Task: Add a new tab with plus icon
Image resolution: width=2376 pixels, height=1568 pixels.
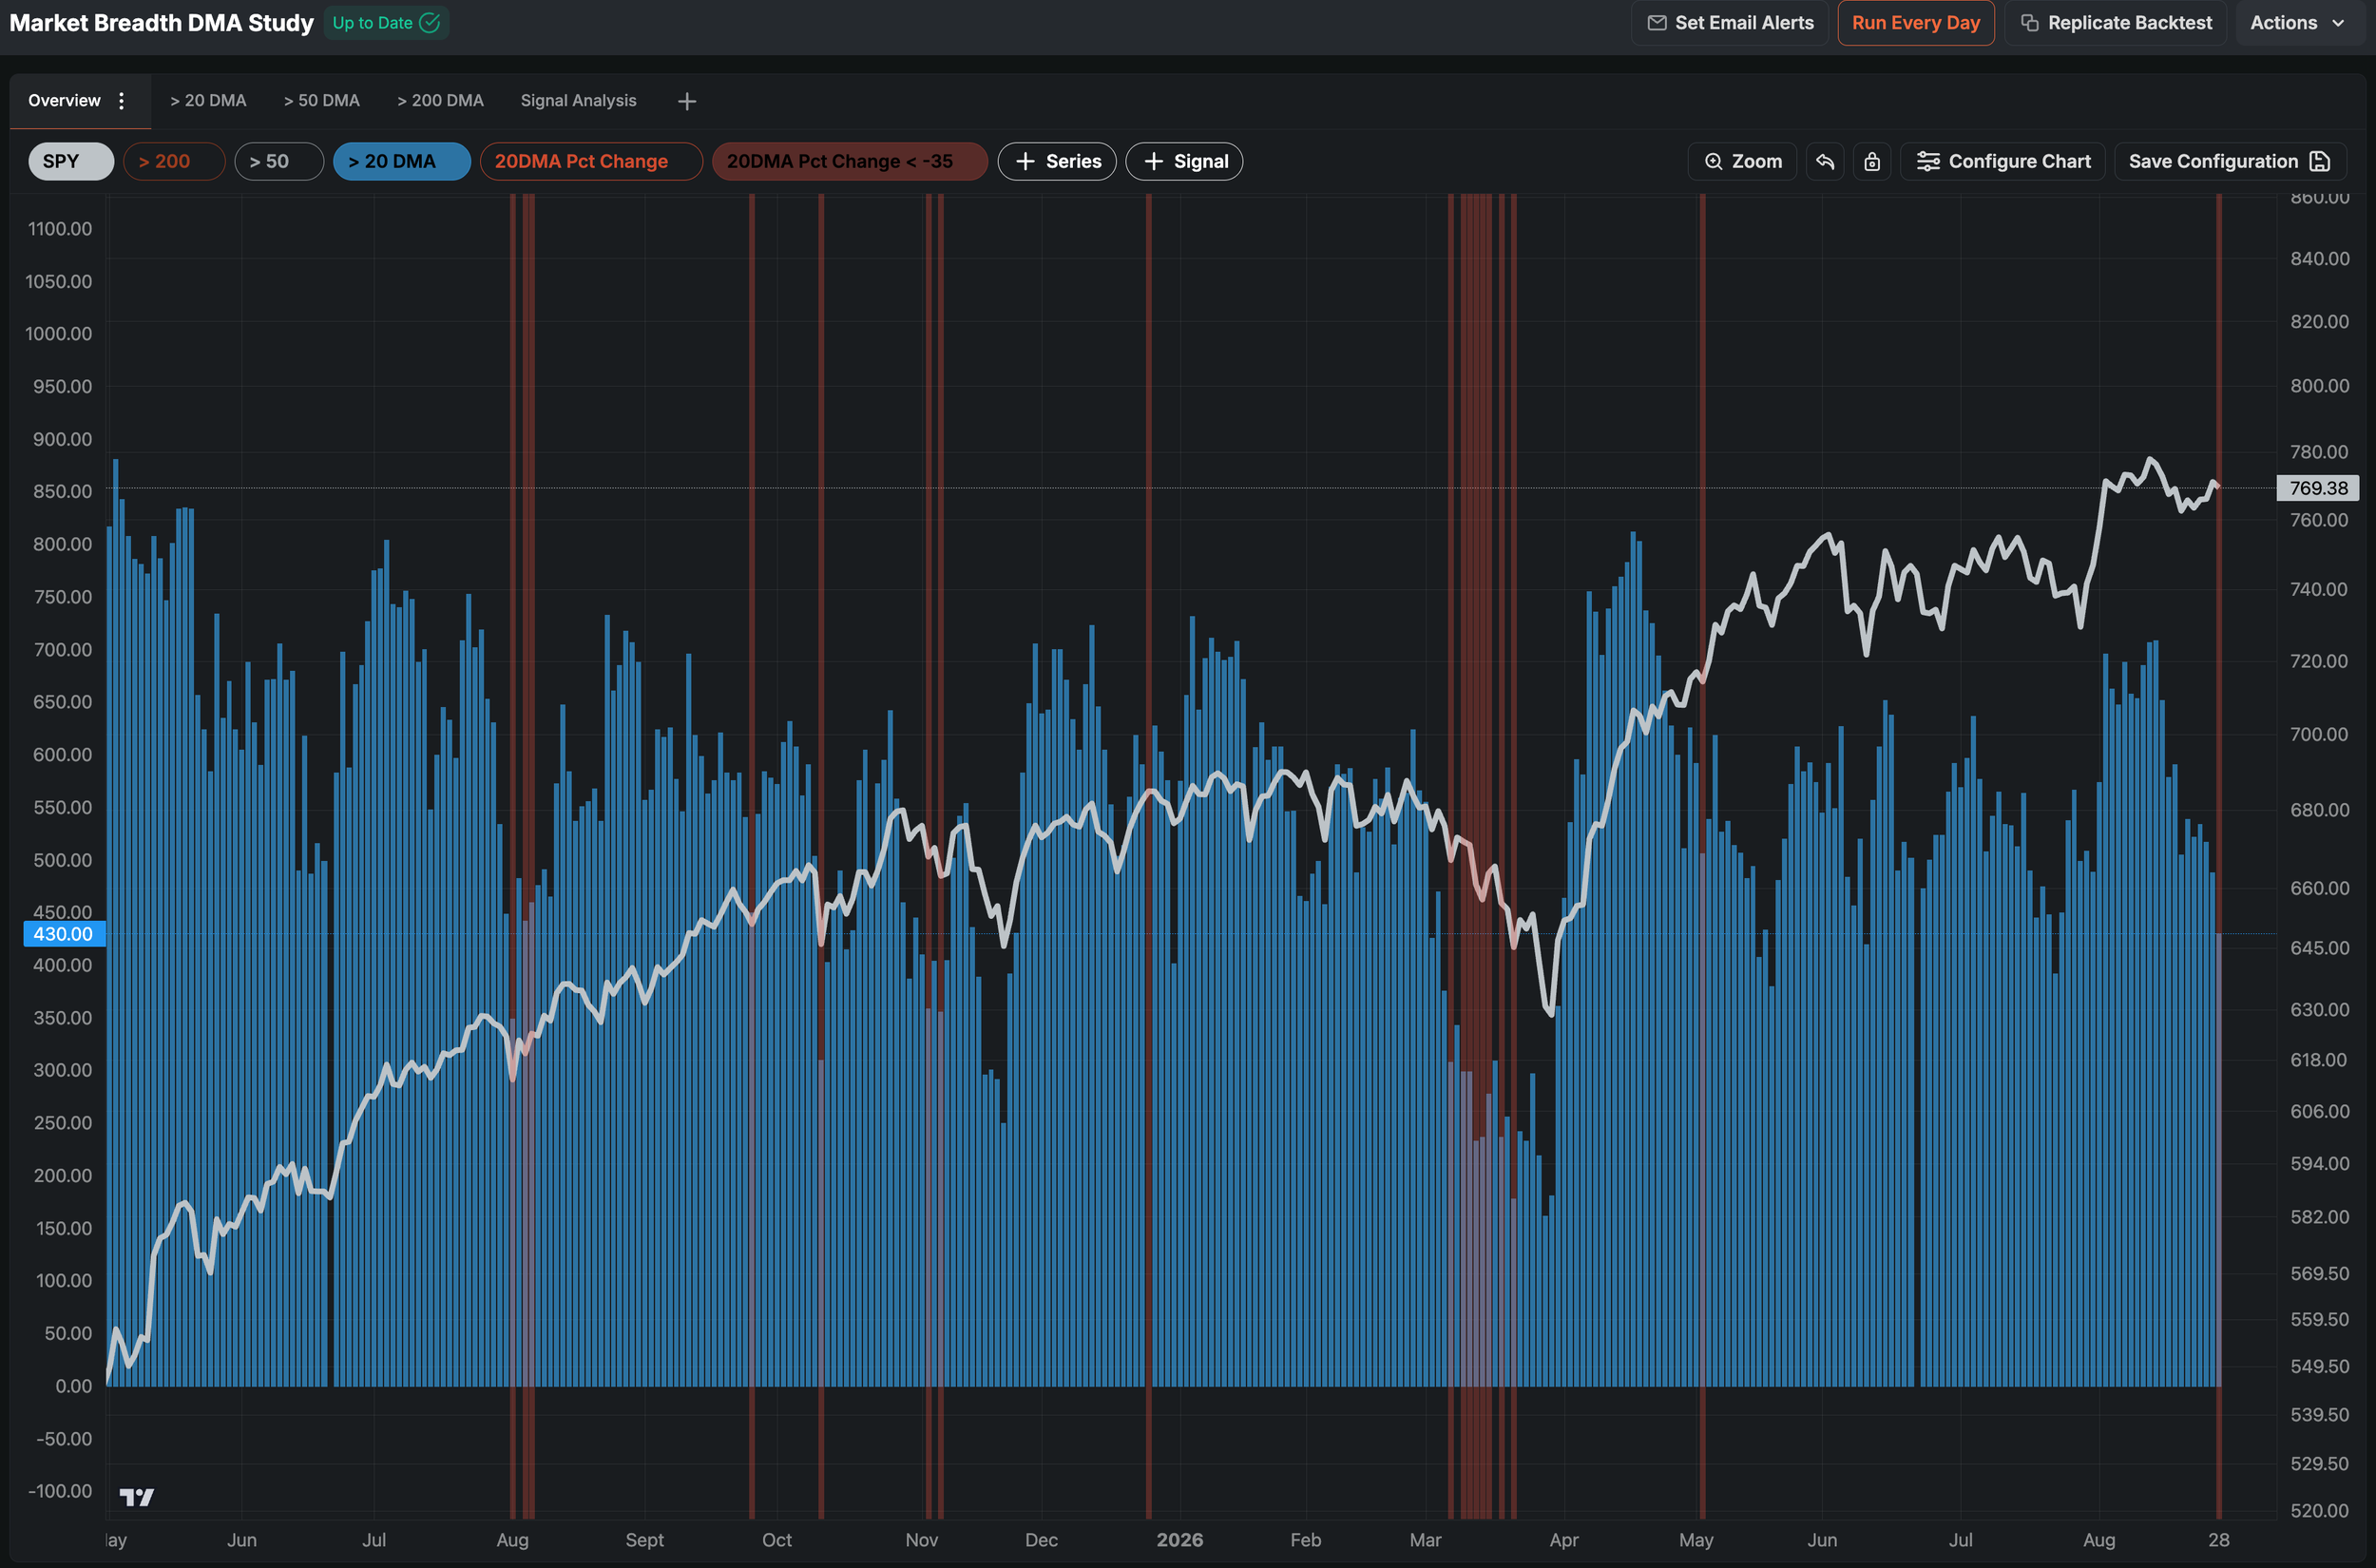Action: (687, 101)
